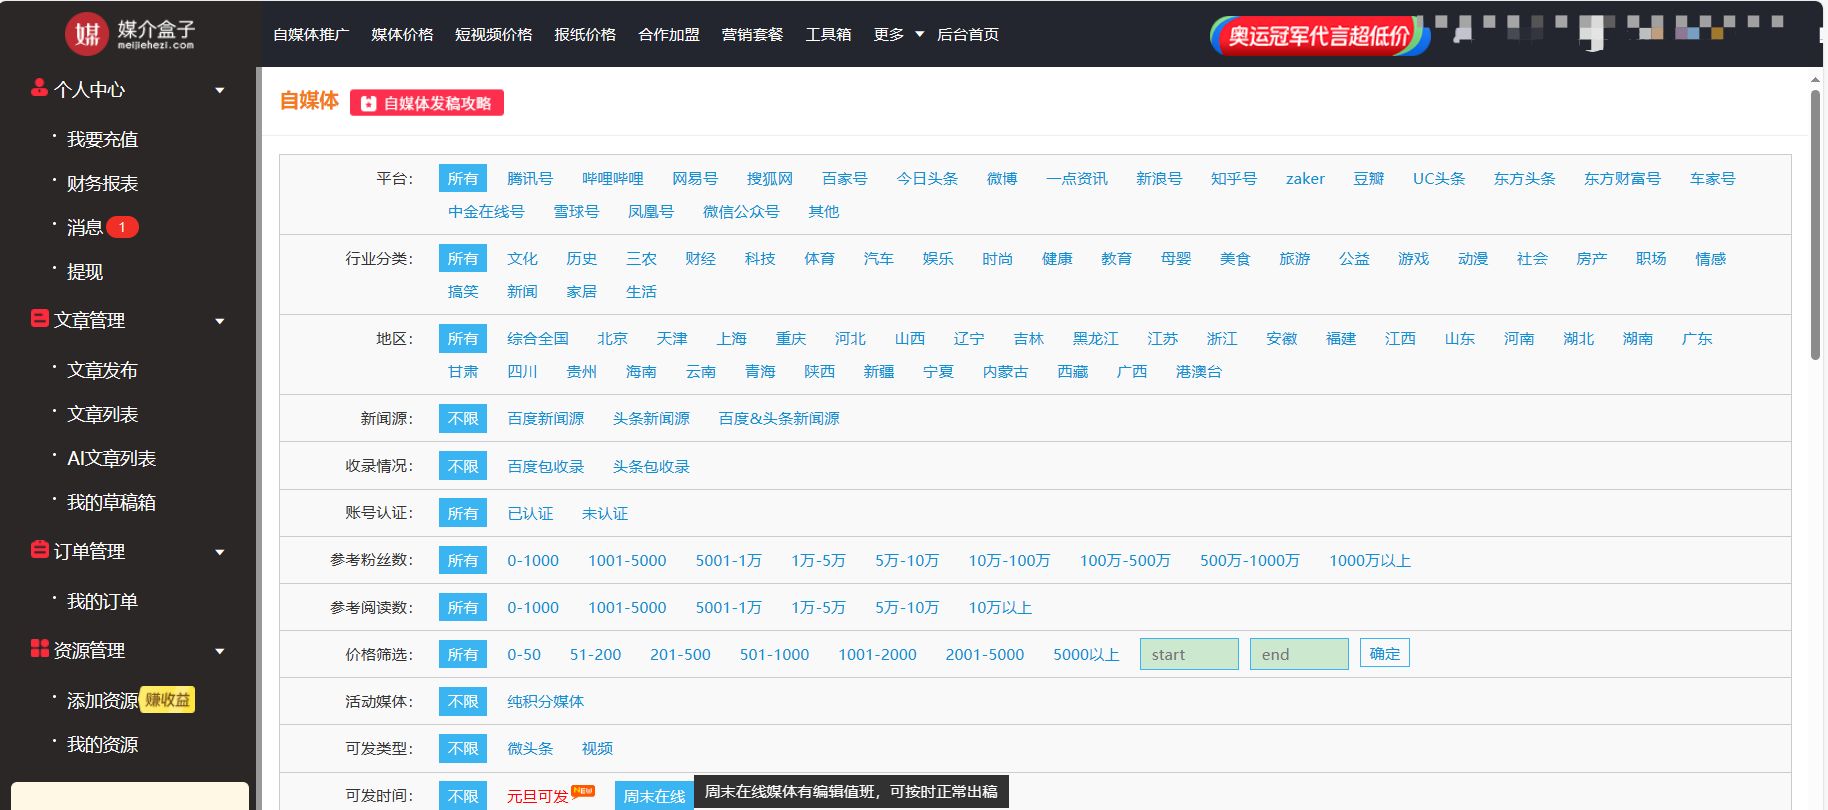Filter platform by 今日头条

(927, 178)
